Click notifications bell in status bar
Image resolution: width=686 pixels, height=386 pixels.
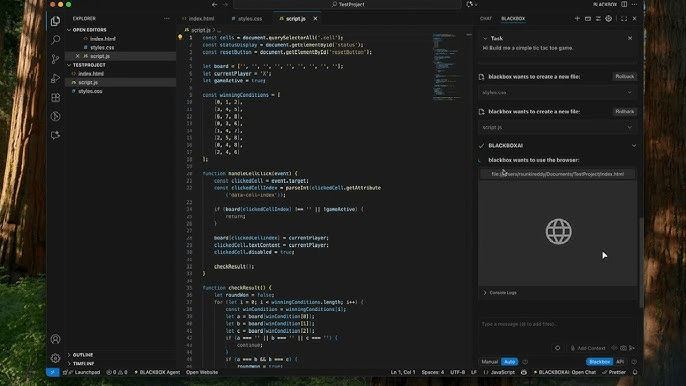coord(635,372)
